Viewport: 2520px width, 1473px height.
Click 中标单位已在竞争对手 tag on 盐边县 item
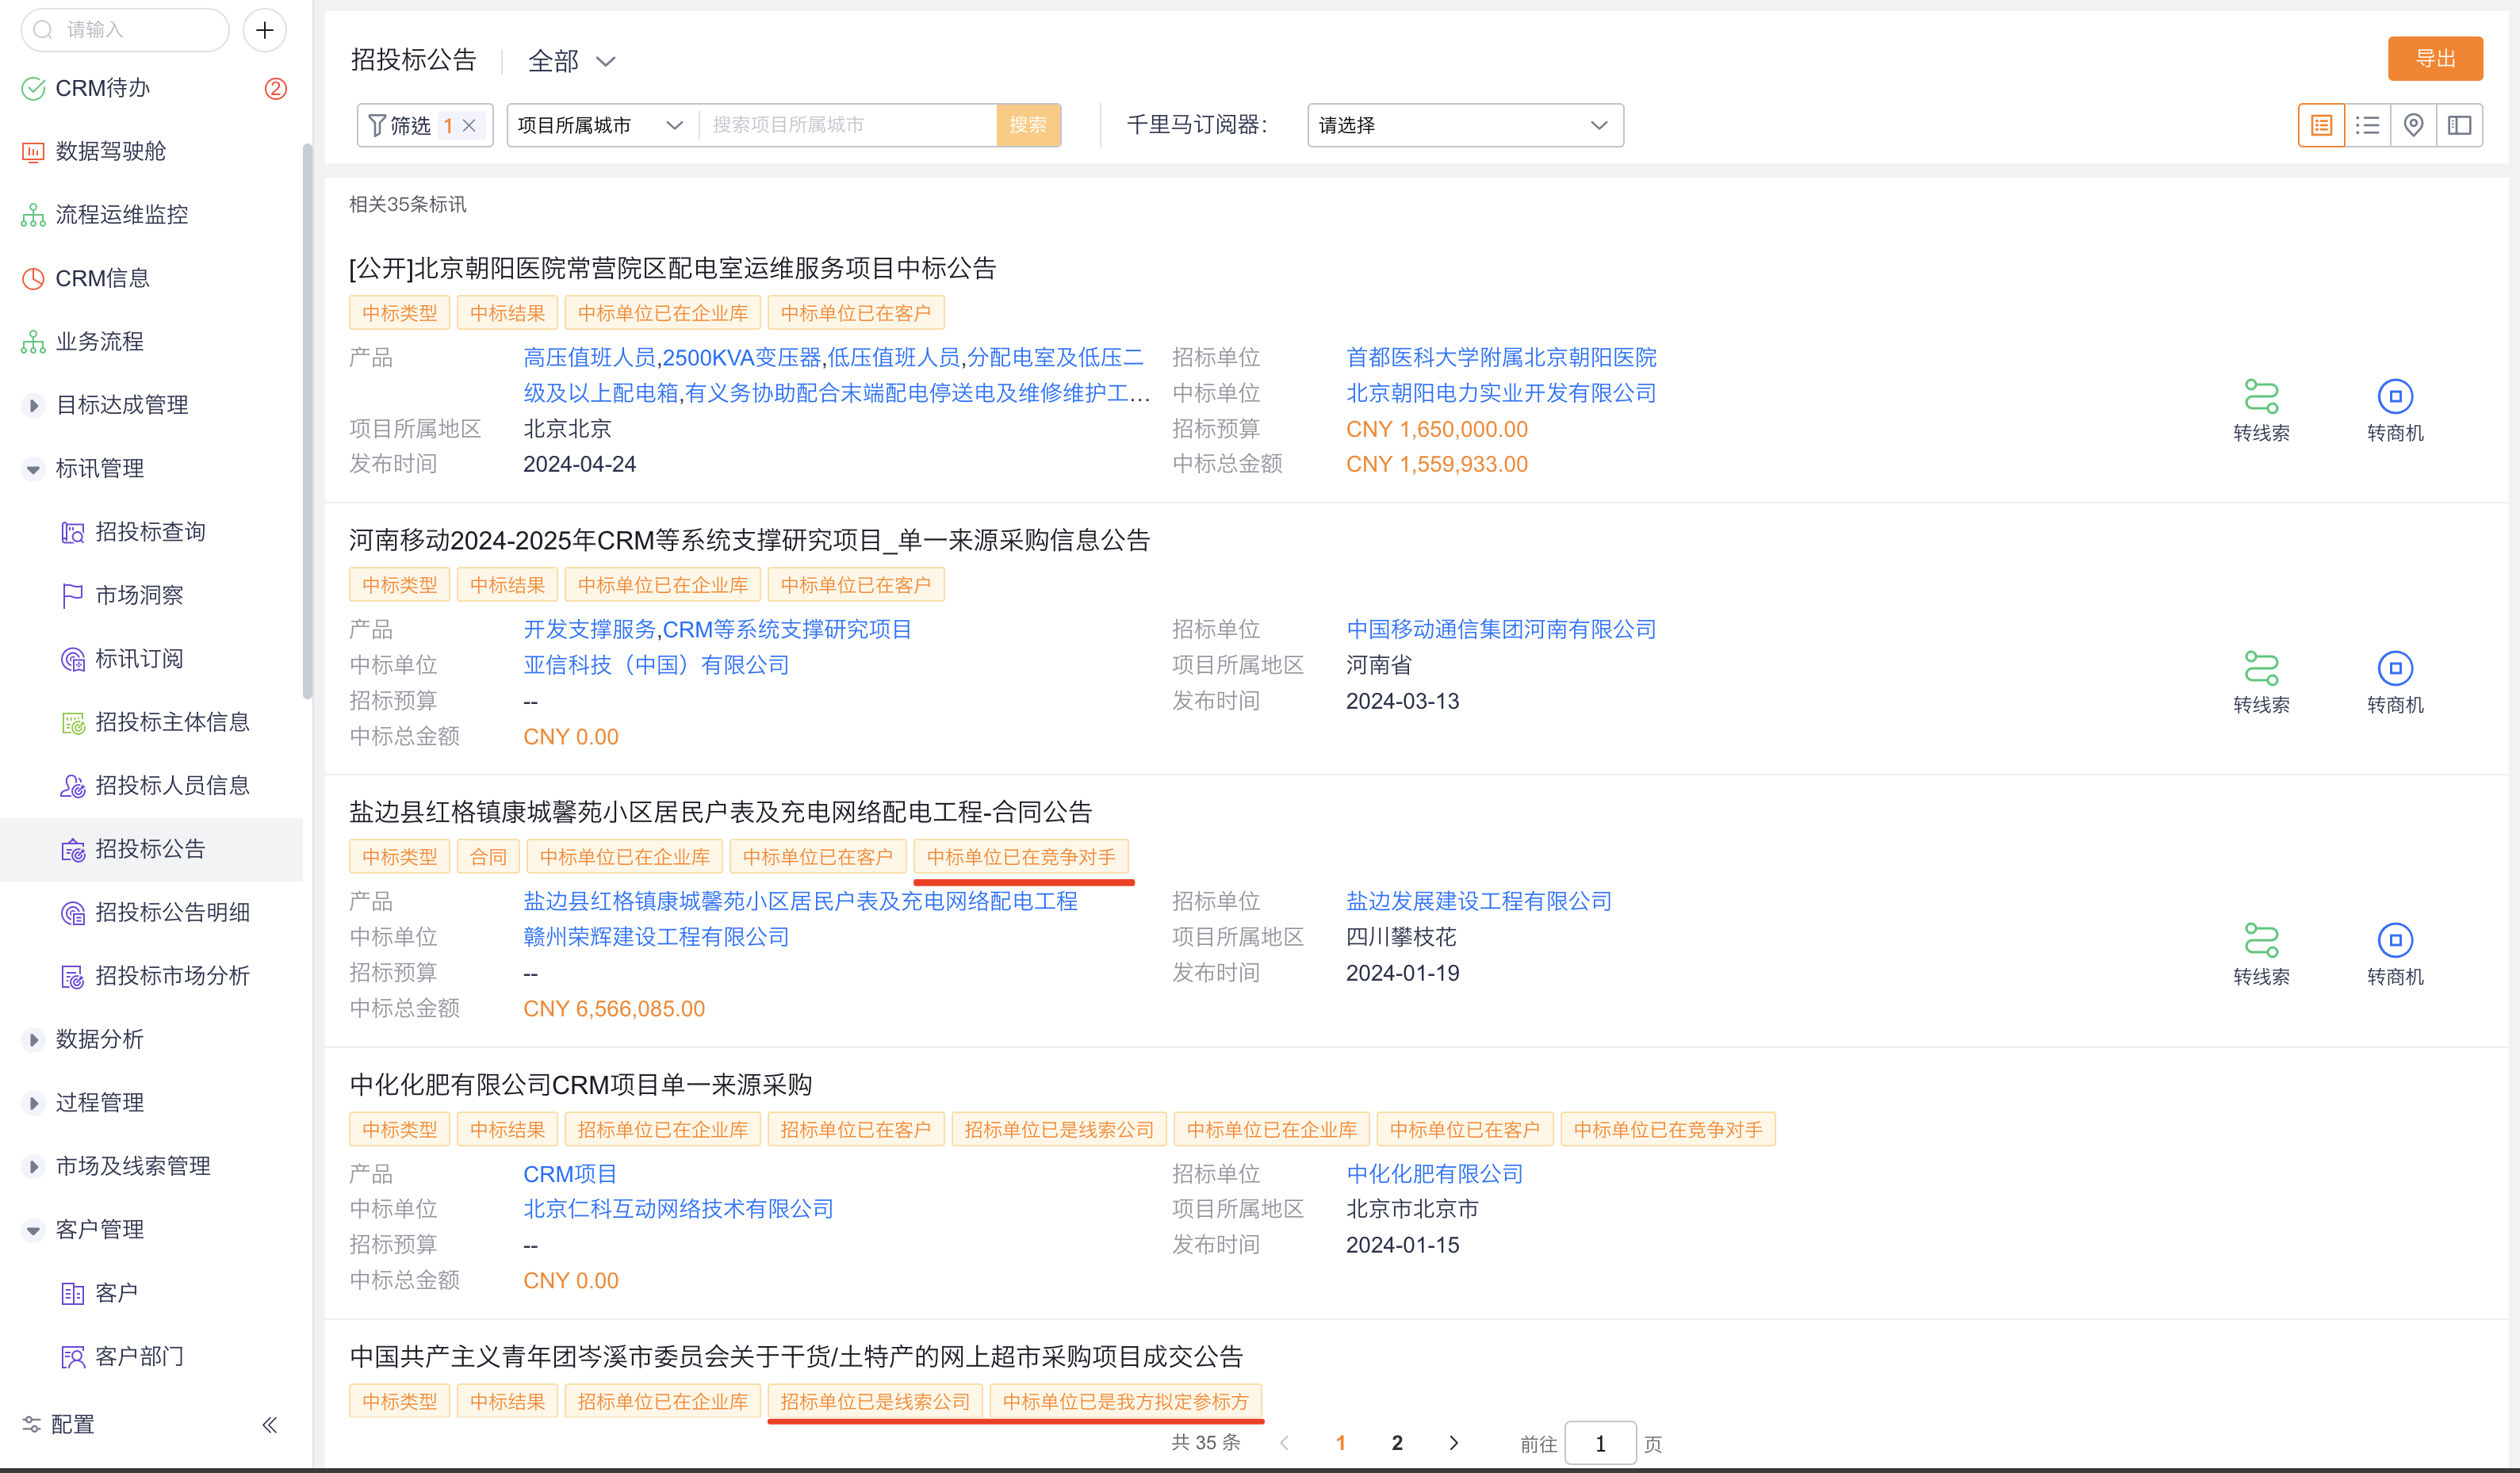coord(1021,857)
